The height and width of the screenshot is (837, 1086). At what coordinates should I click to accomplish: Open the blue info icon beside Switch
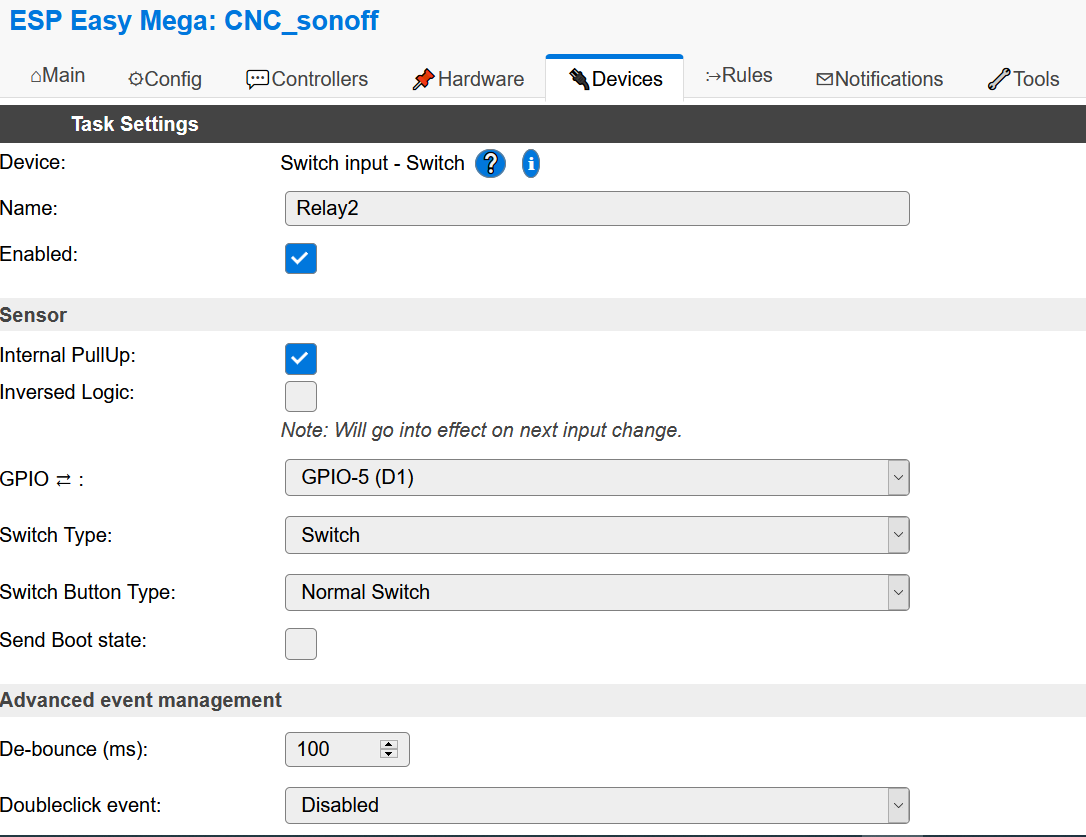(531, 164)
